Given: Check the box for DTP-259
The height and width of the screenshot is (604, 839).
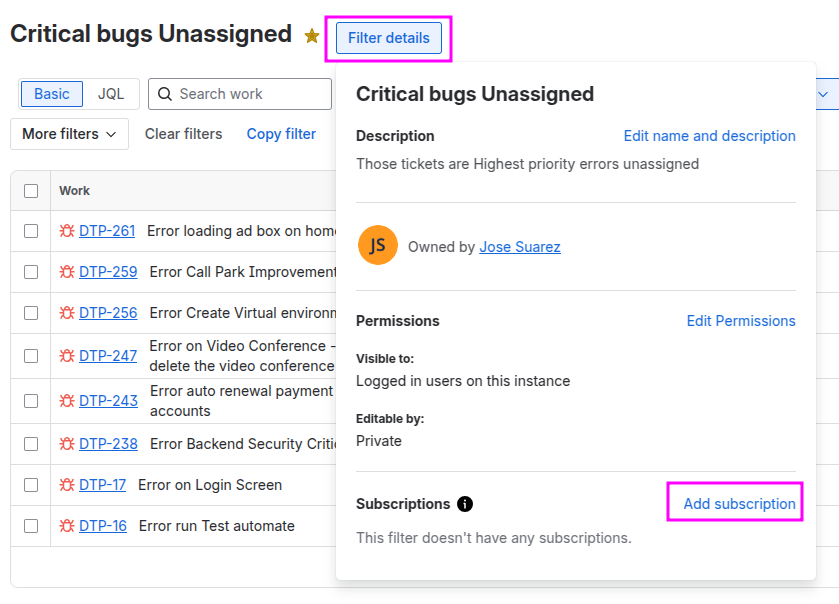Looking at the screenshot, I should 31,272.
